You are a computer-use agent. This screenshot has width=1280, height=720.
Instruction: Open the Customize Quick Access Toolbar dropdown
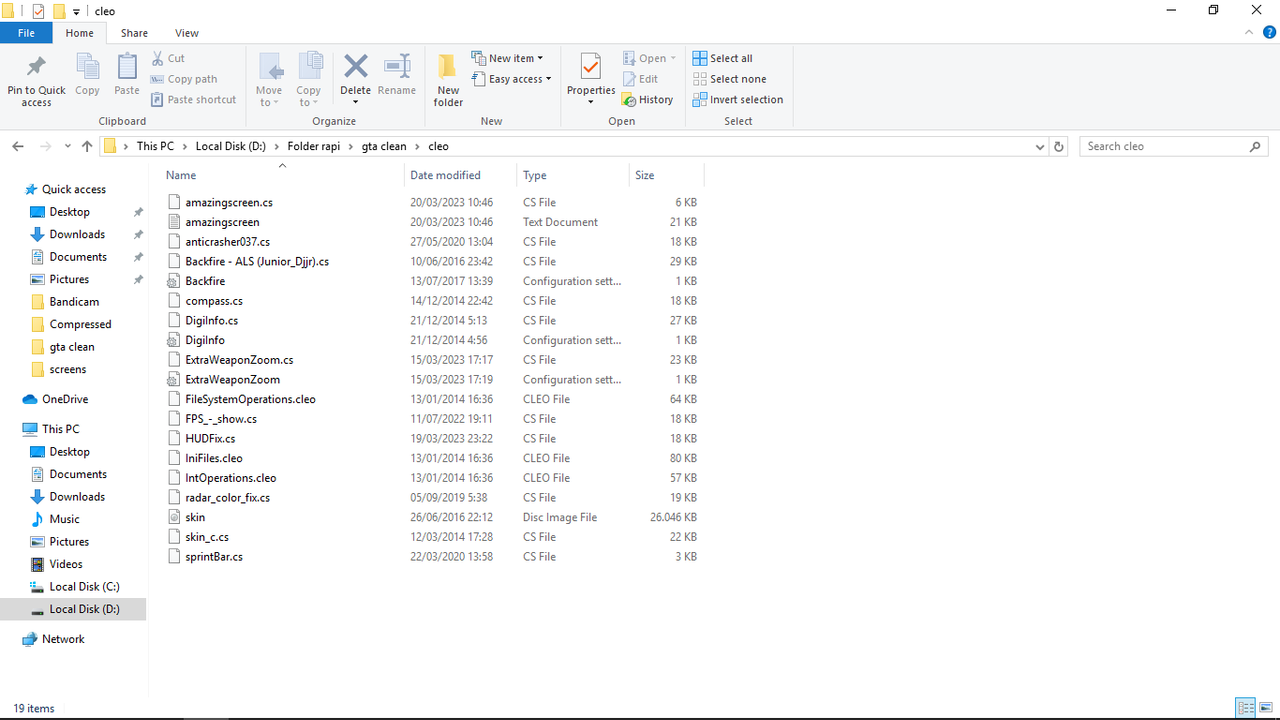tap(76, 12)
